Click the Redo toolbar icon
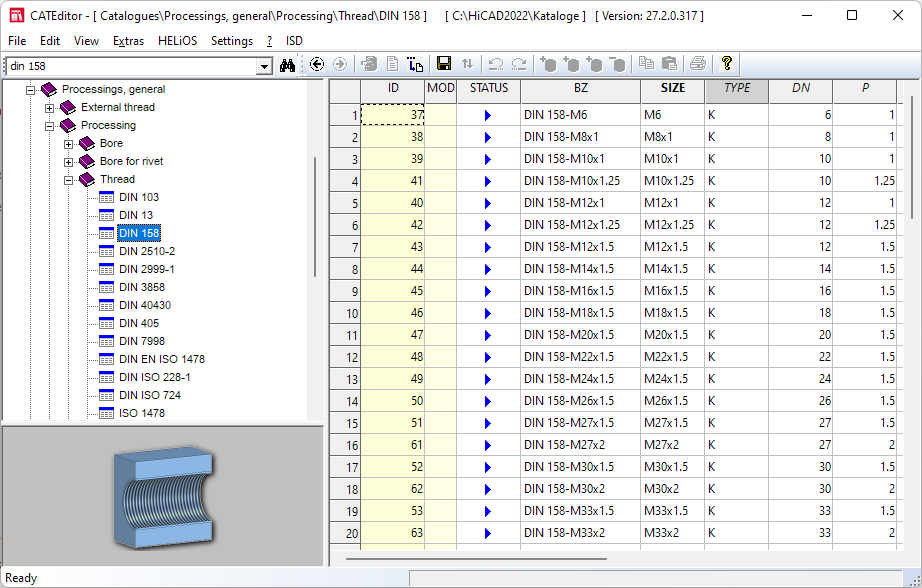The height and width of the screenshot is (588, 922). (519, 64)
